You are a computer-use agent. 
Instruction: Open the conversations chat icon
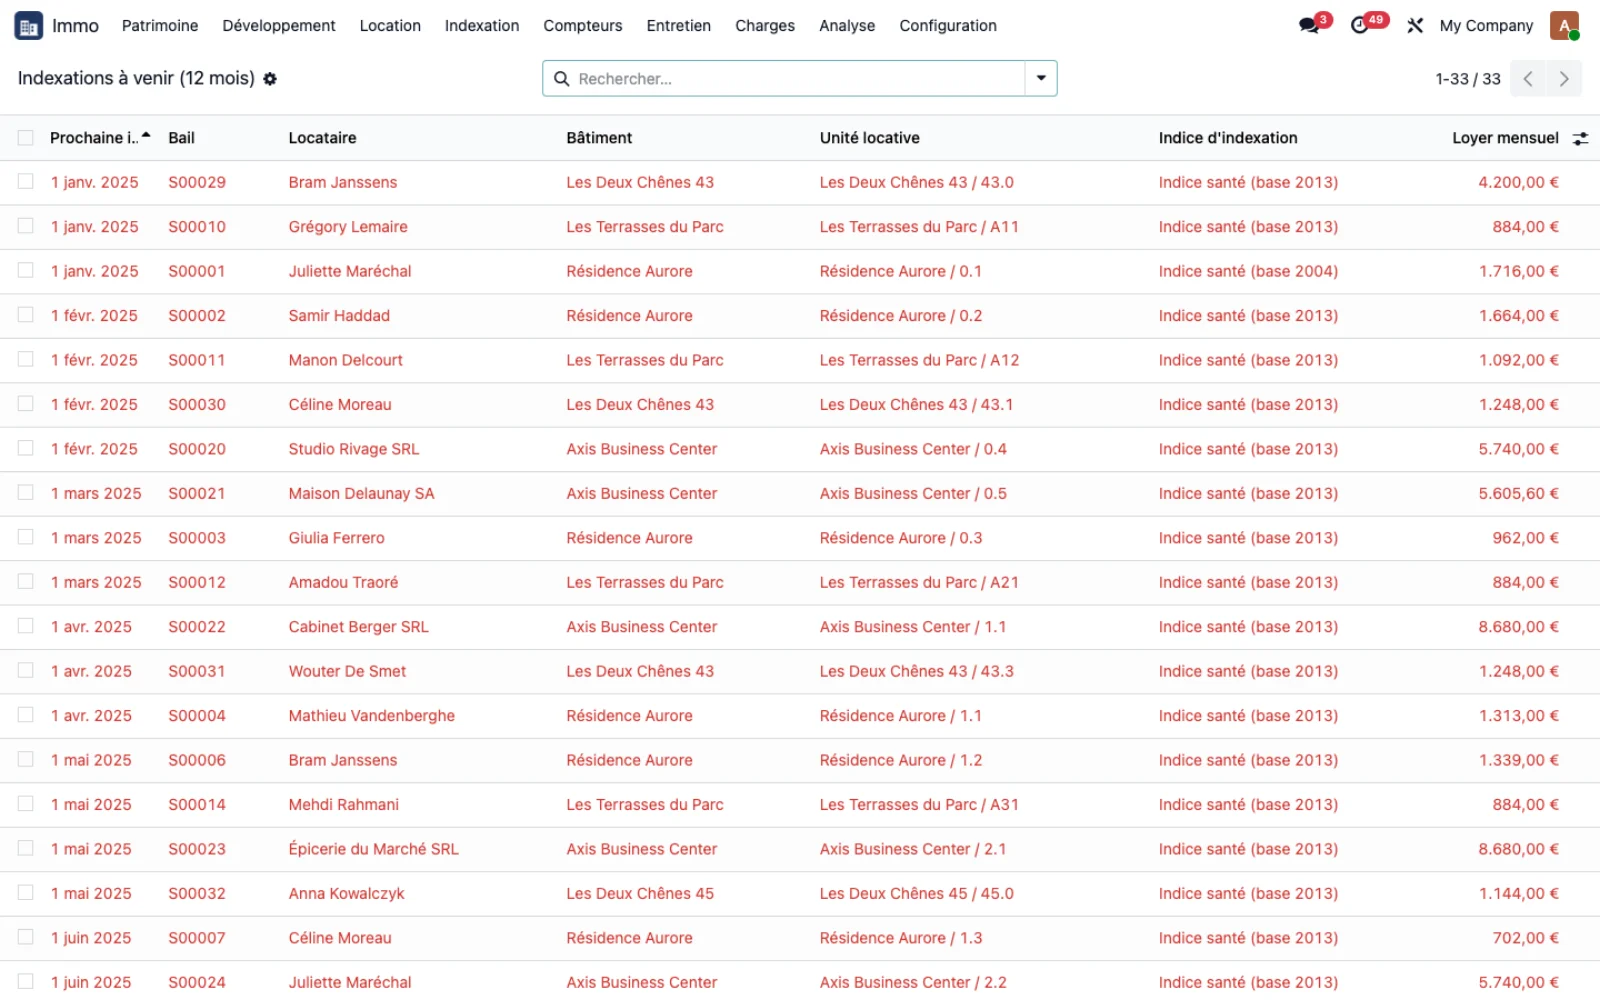(1309, 26)
